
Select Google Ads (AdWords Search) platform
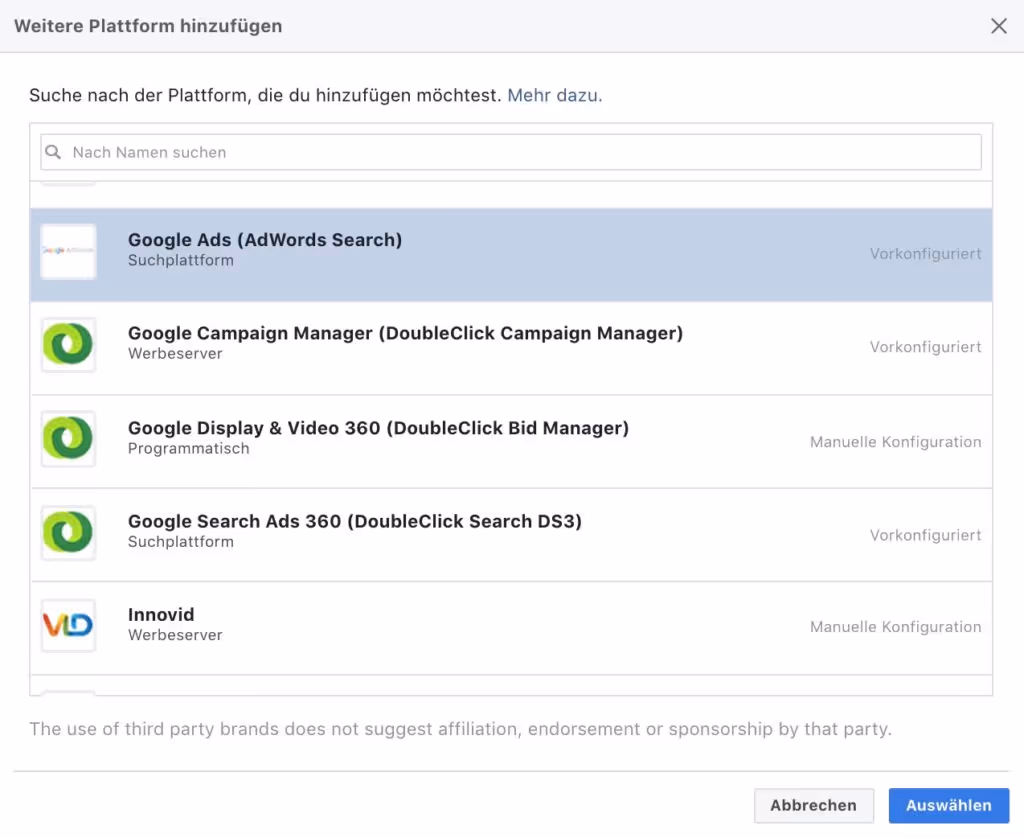(511, 255)
